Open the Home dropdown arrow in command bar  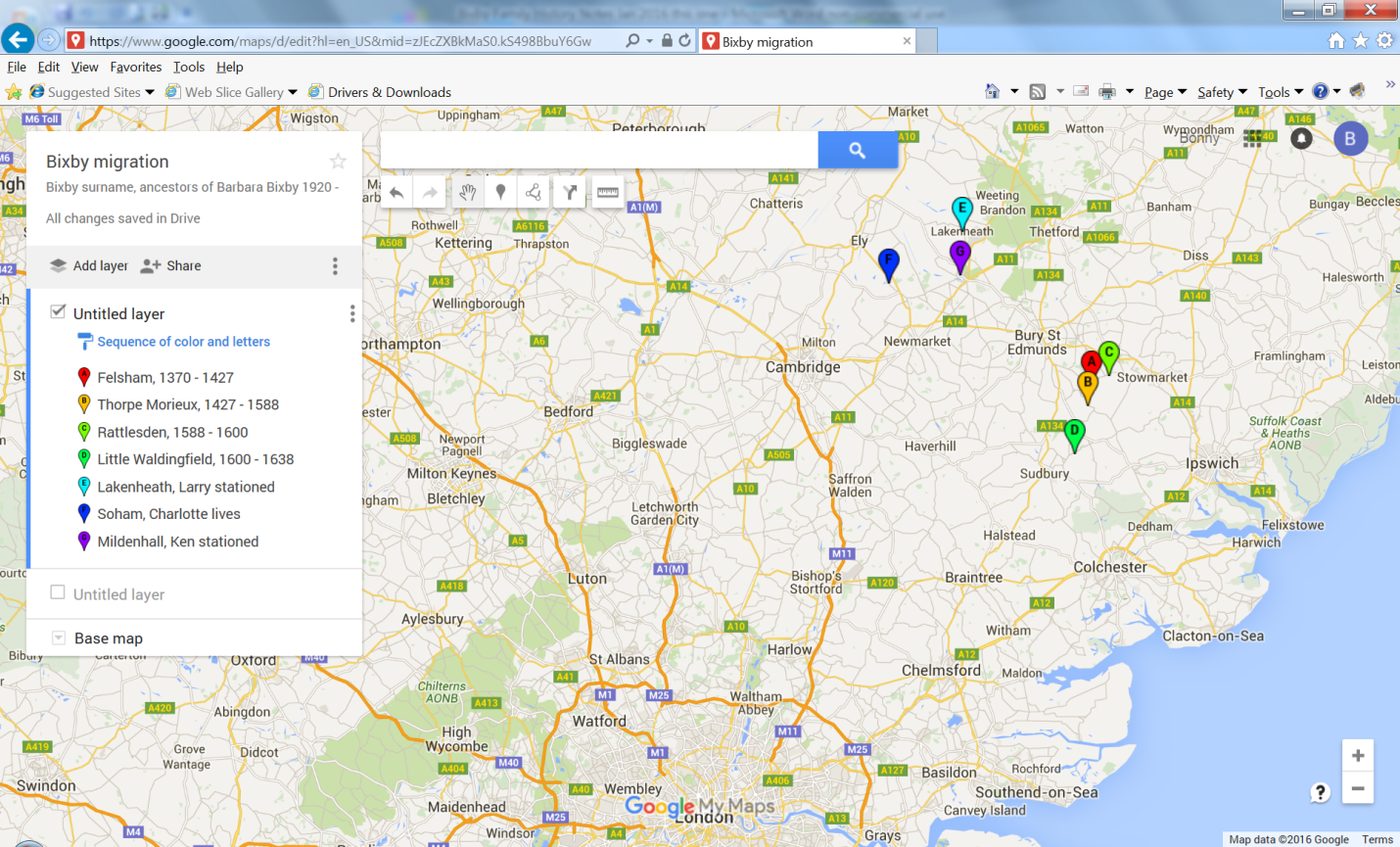pos(1014,92)
